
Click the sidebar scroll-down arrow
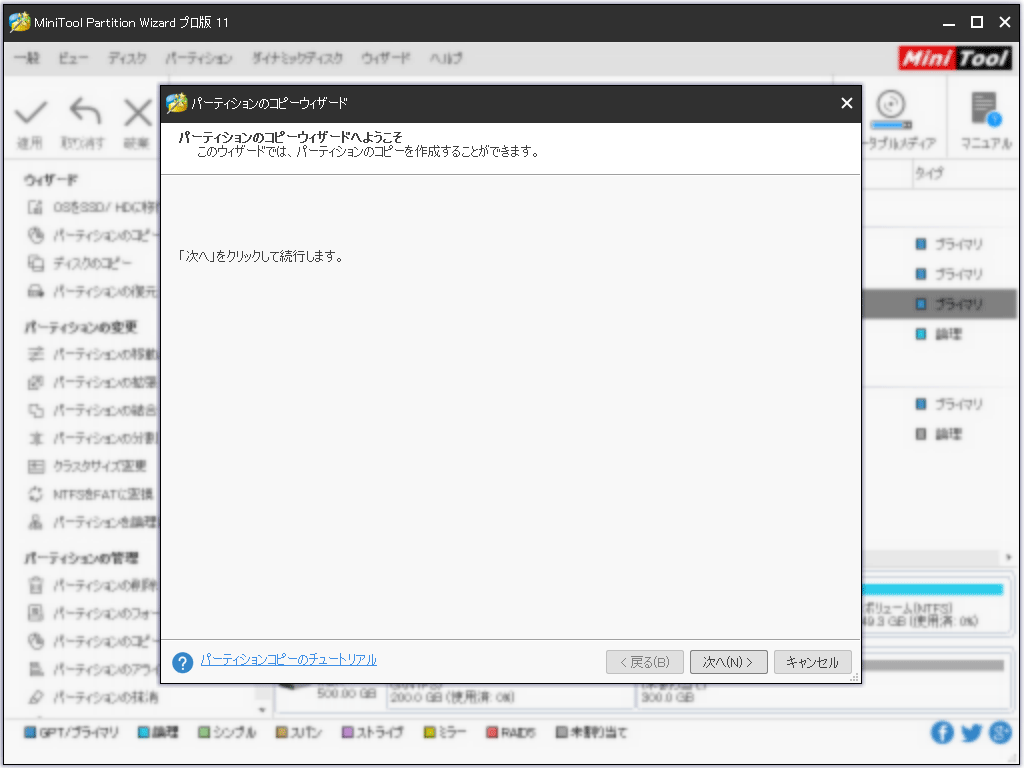(x=264, y=708)
